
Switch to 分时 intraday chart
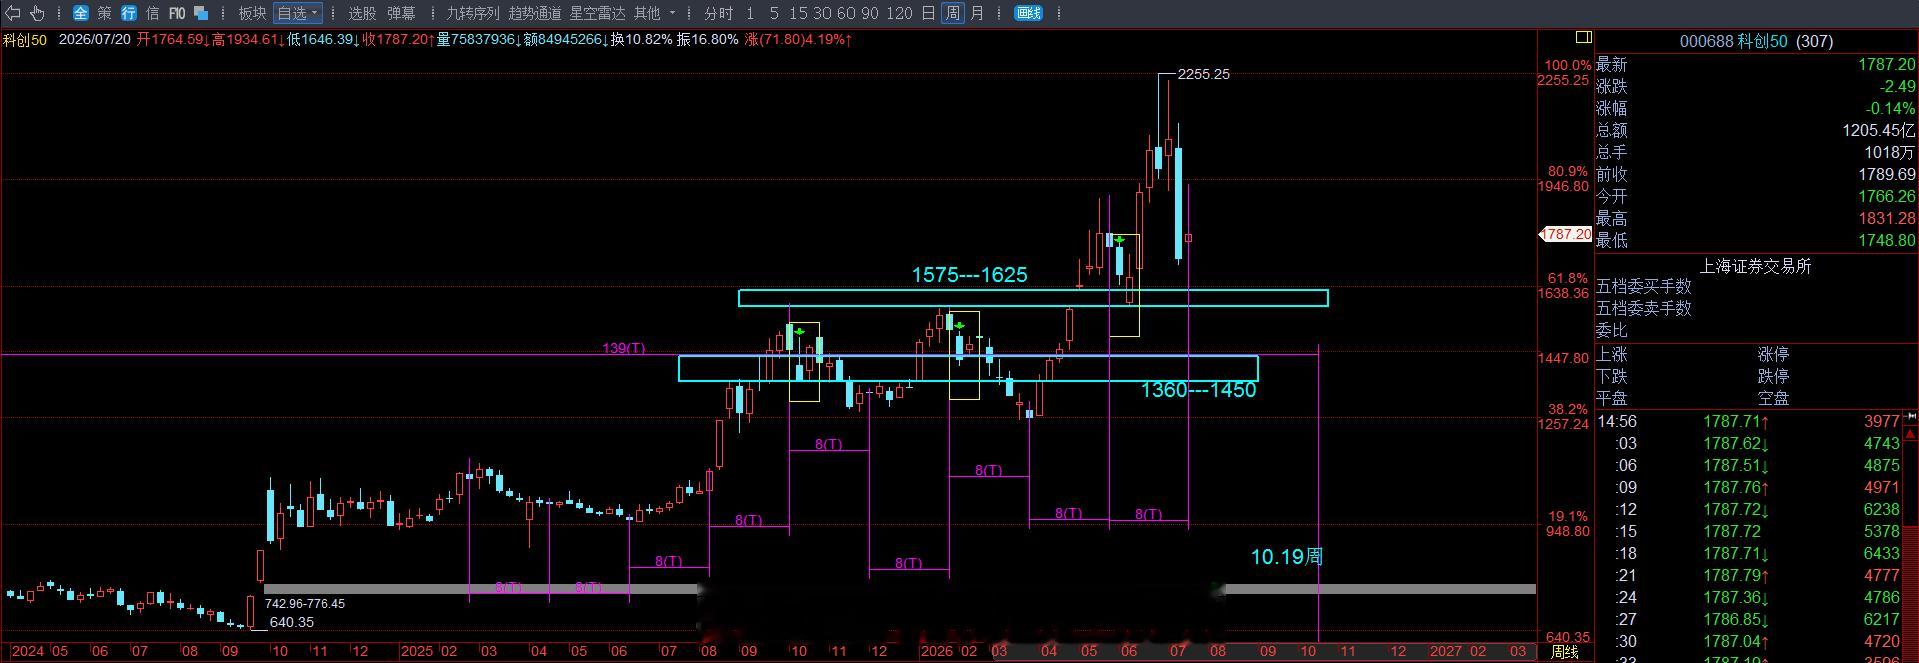[x=718, y=13]
